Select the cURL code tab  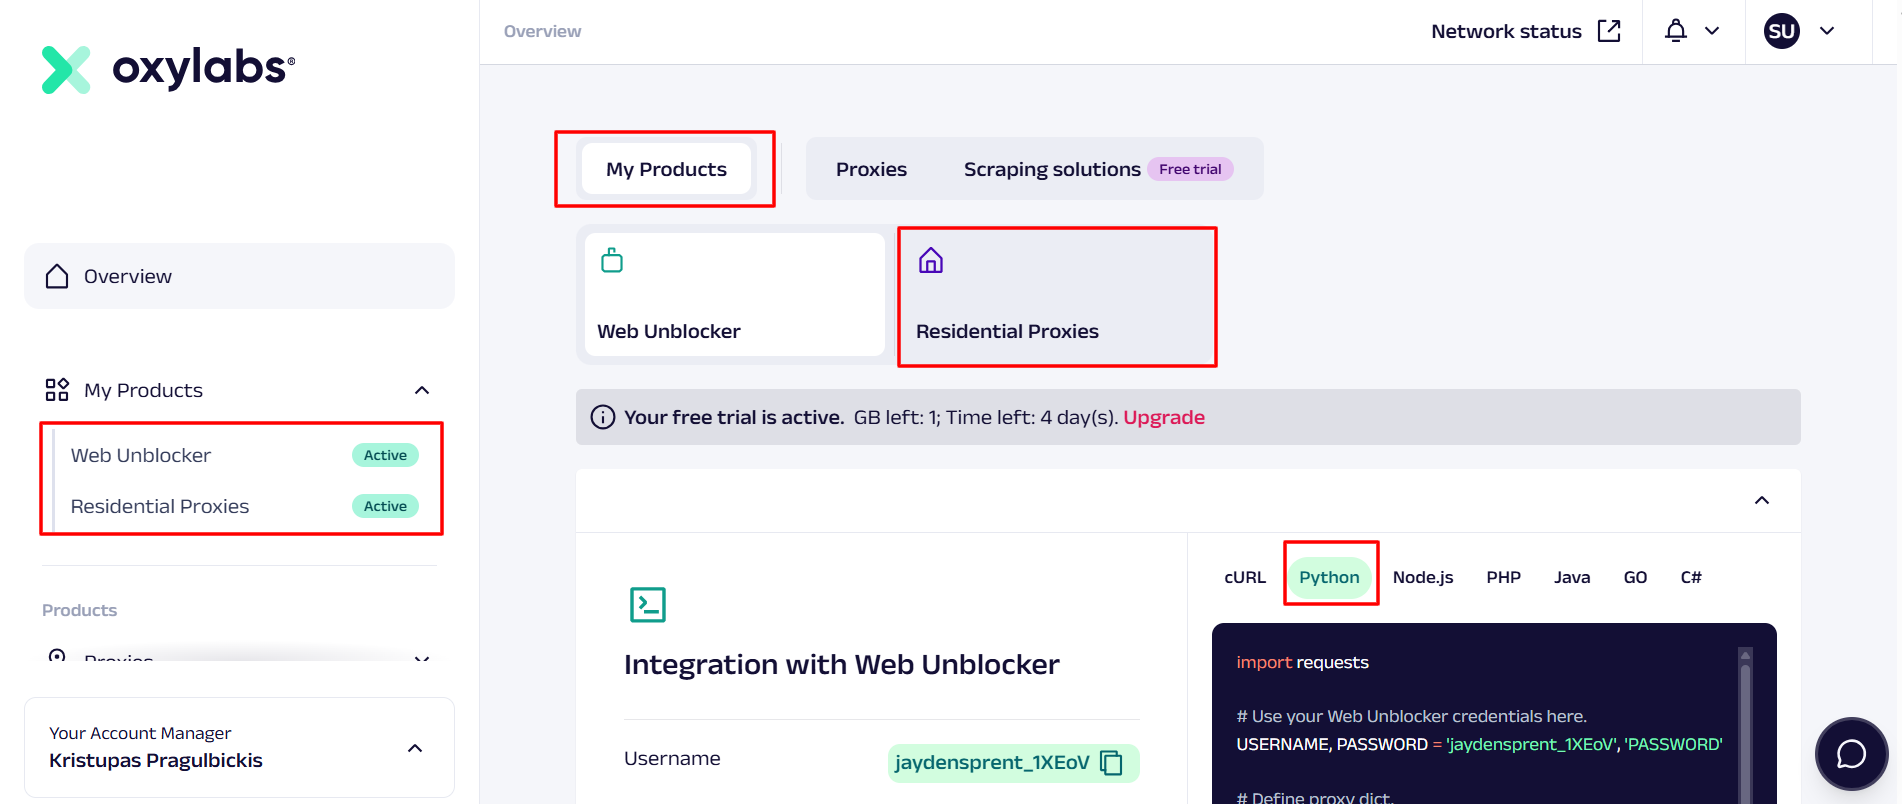click(x=1245, y=577)
